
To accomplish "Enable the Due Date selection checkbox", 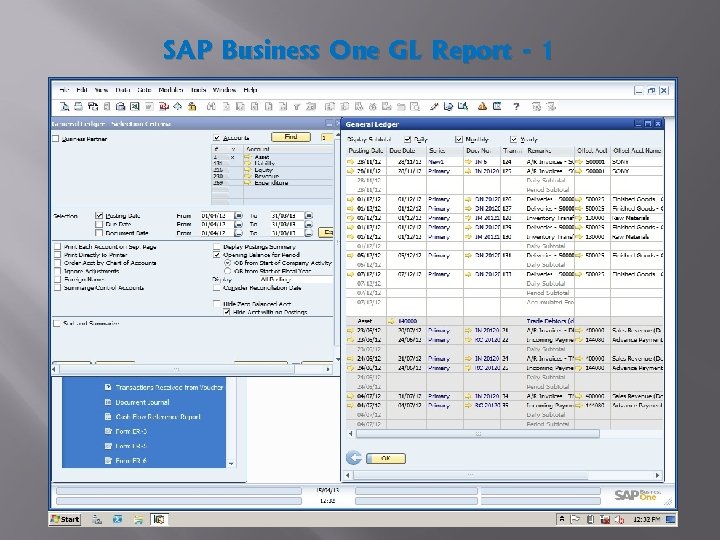I will (99, 224).
